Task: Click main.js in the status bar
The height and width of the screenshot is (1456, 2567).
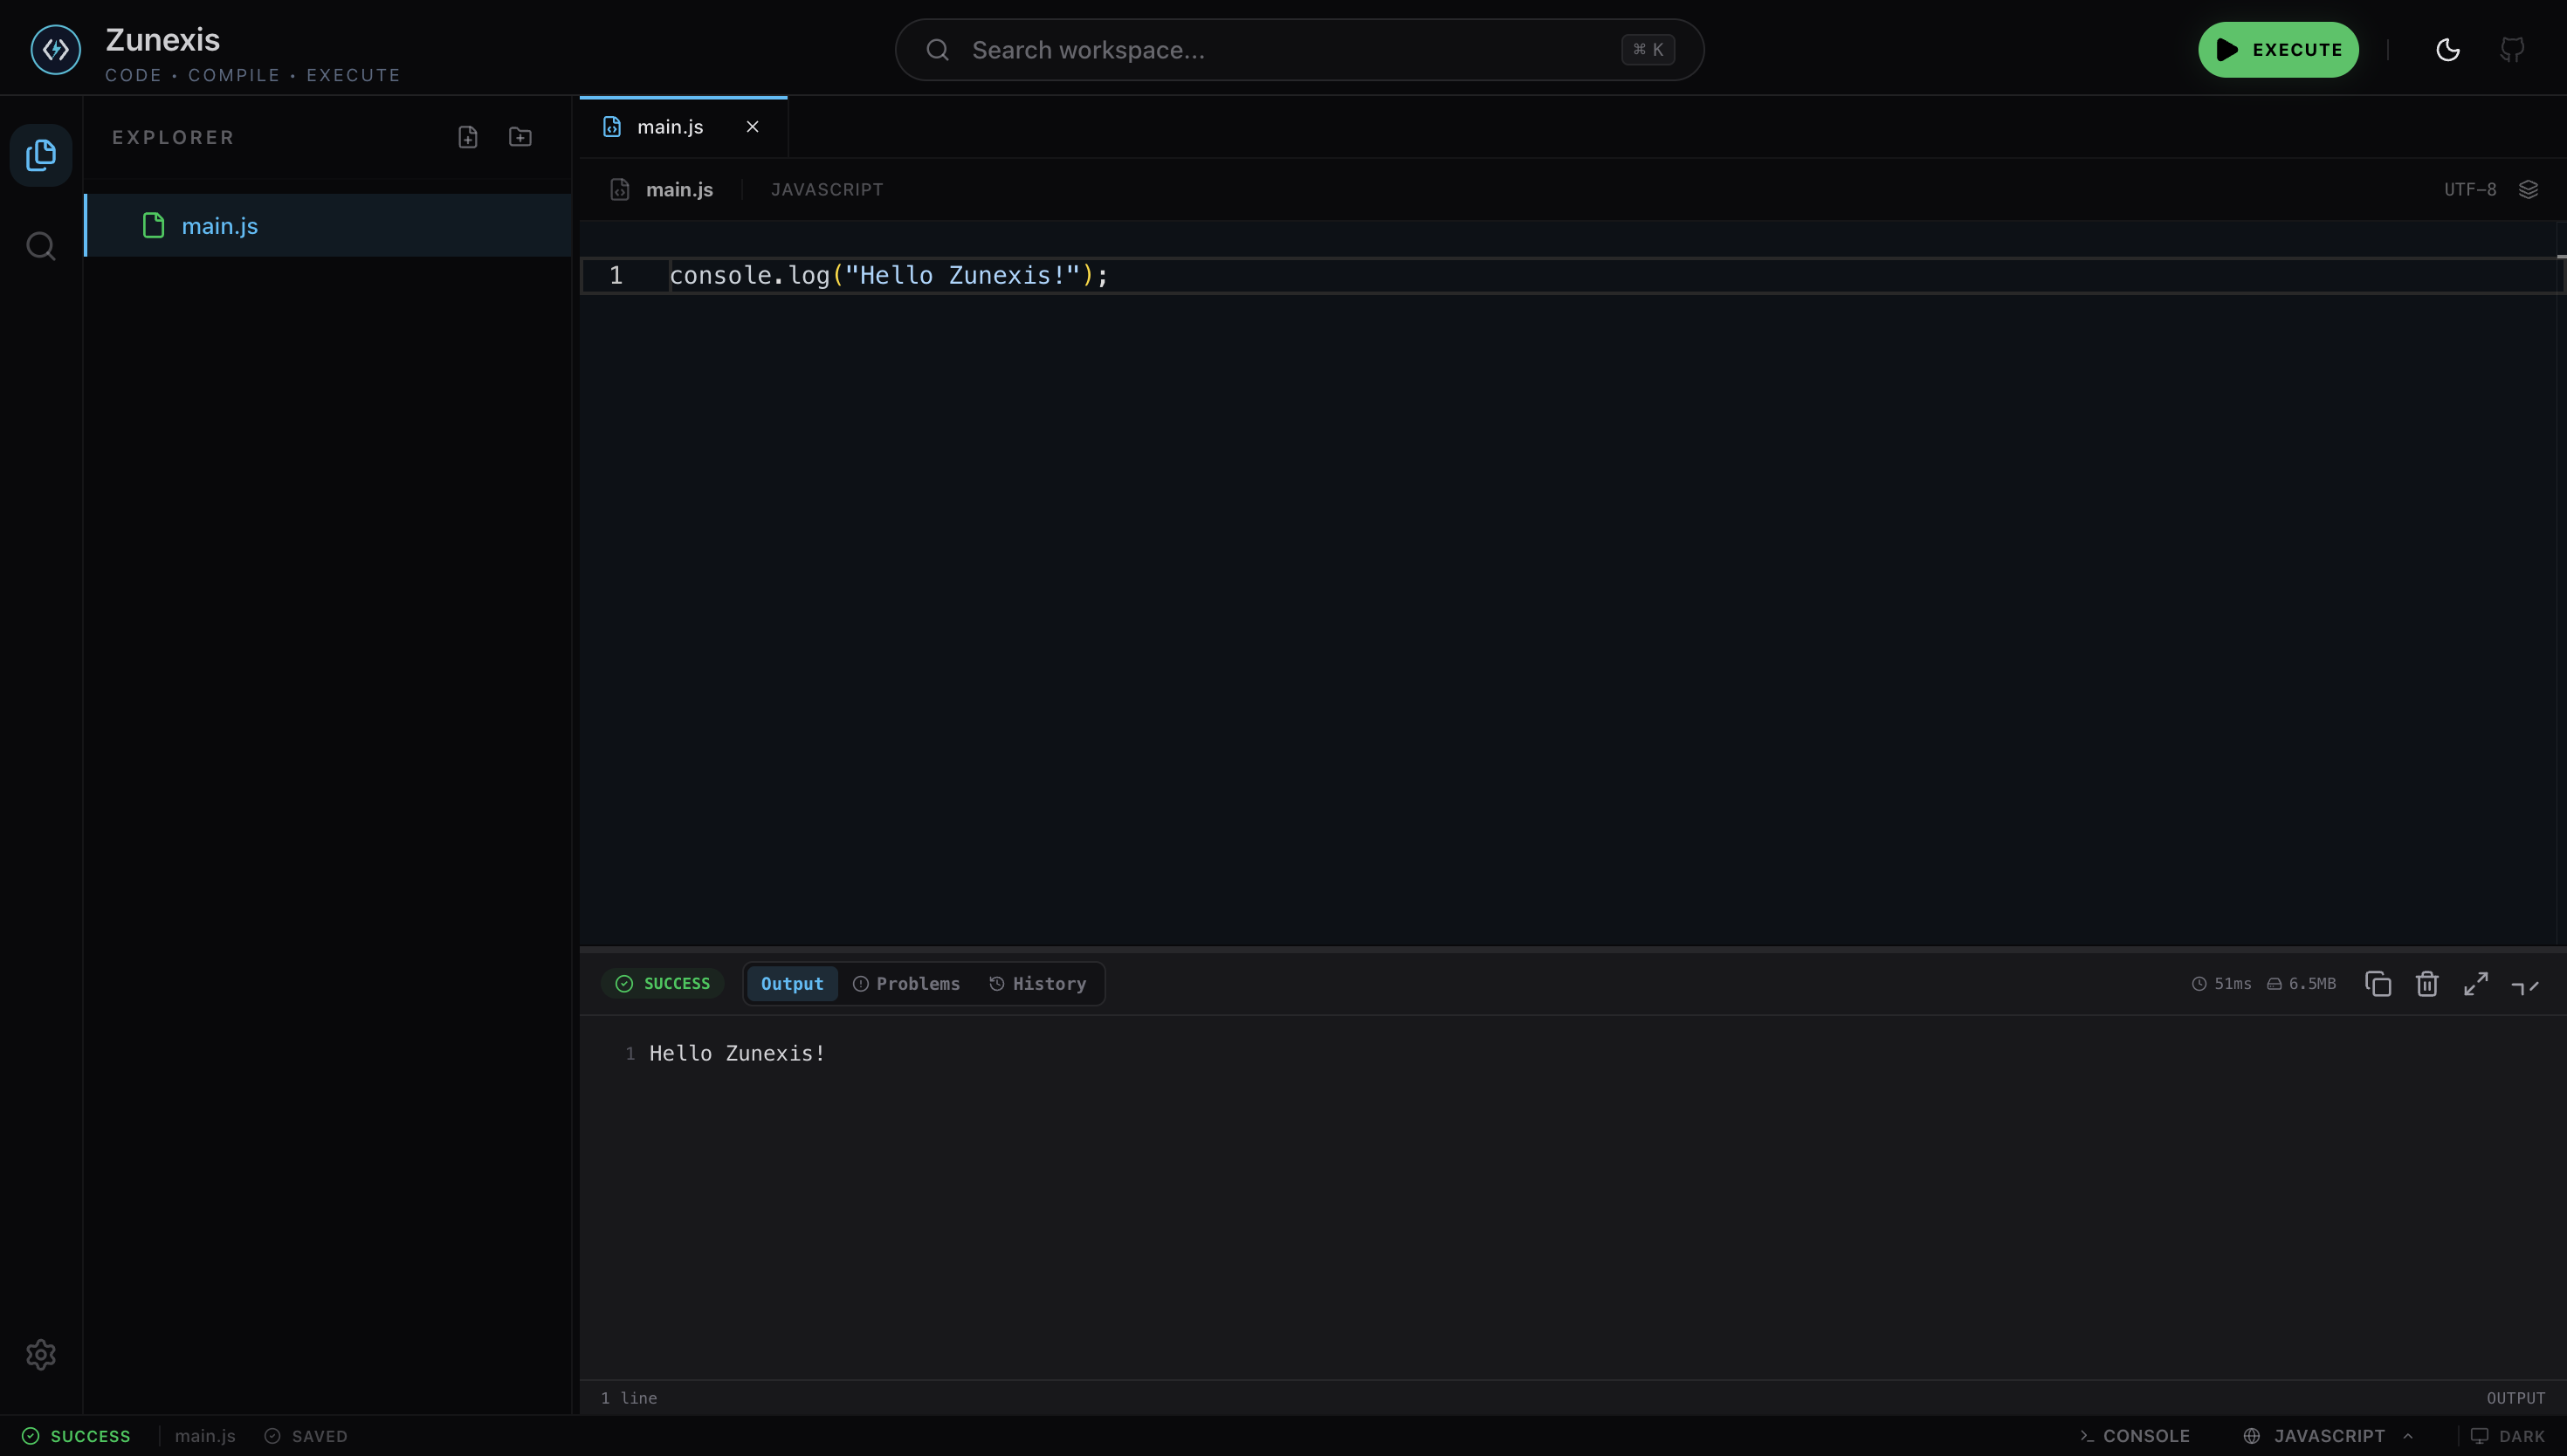Action: point(205,1436)
